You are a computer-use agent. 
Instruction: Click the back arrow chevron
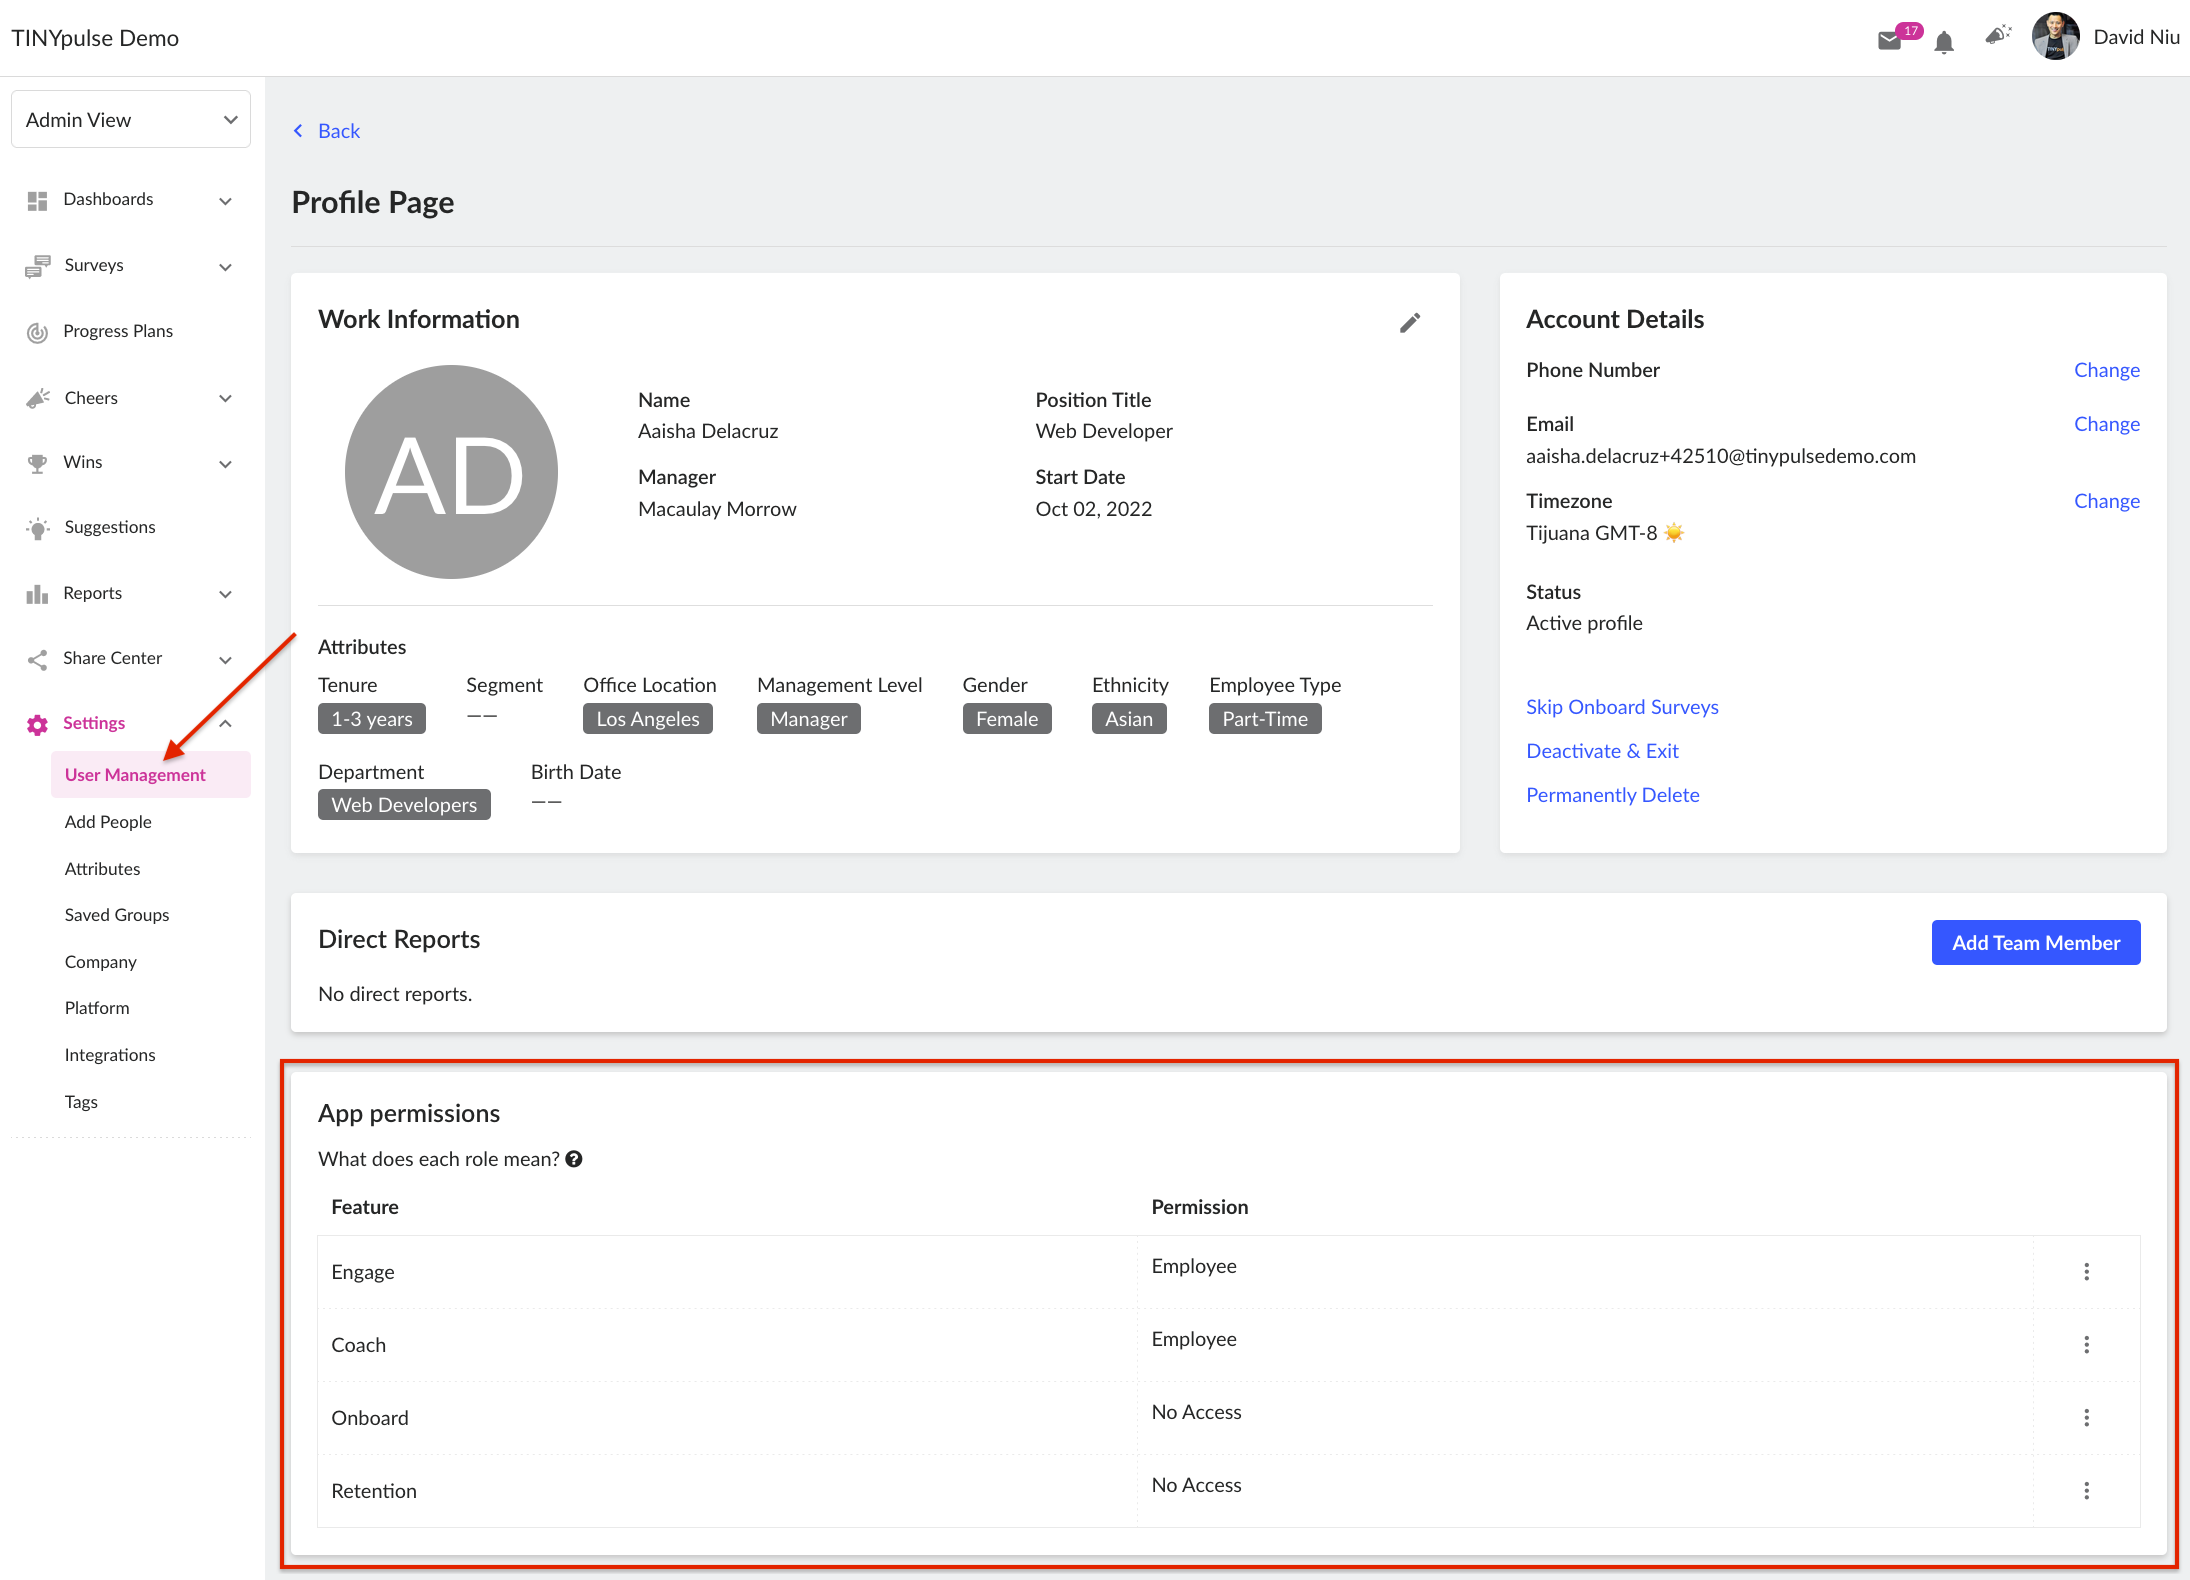click(298, 131)
